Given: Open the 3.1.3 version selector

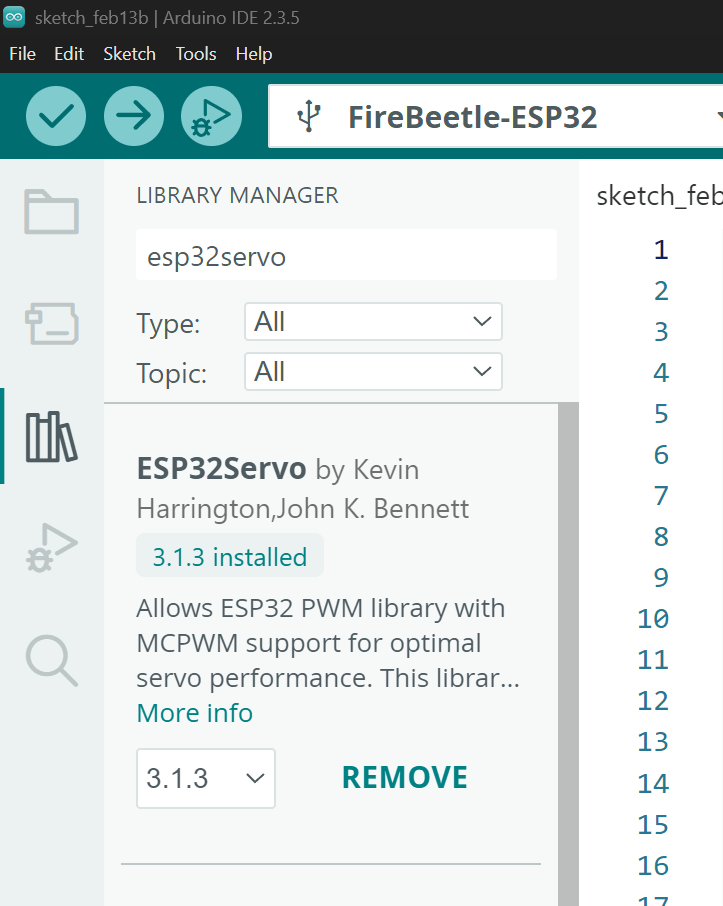Looking at the screenshot, I should click(205, 778).
